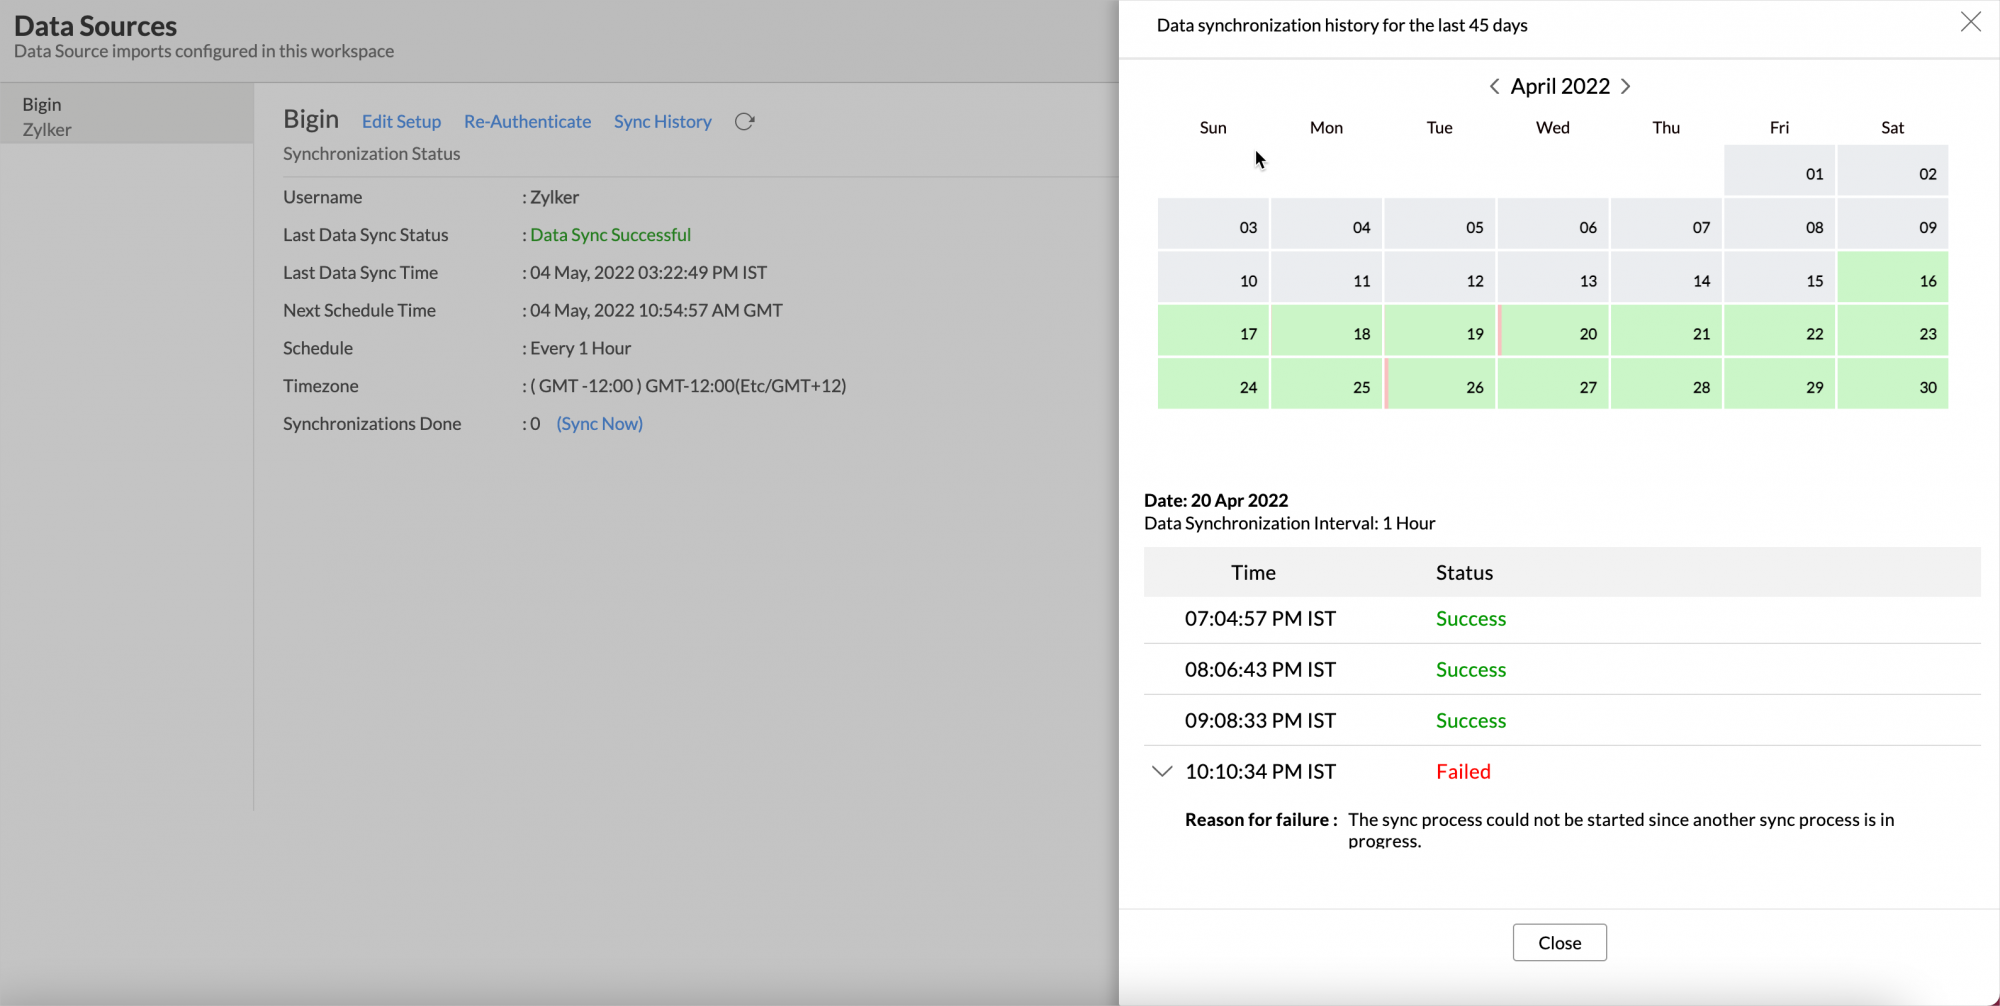Refresh synchronization status icon next to Sync History
The width and height of the screenshot is (2000, 1006).
click(x=744, y=122)
